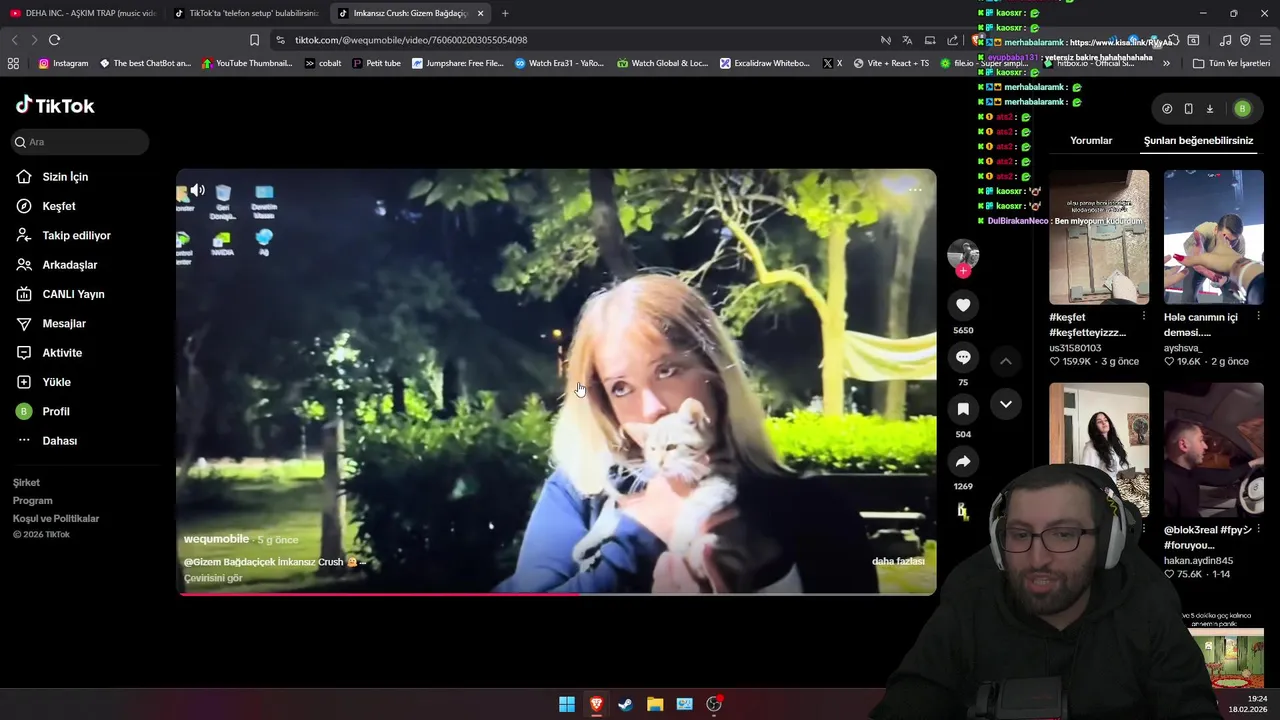Open File Explorer from the taskbar

click(x=655, y=704)
